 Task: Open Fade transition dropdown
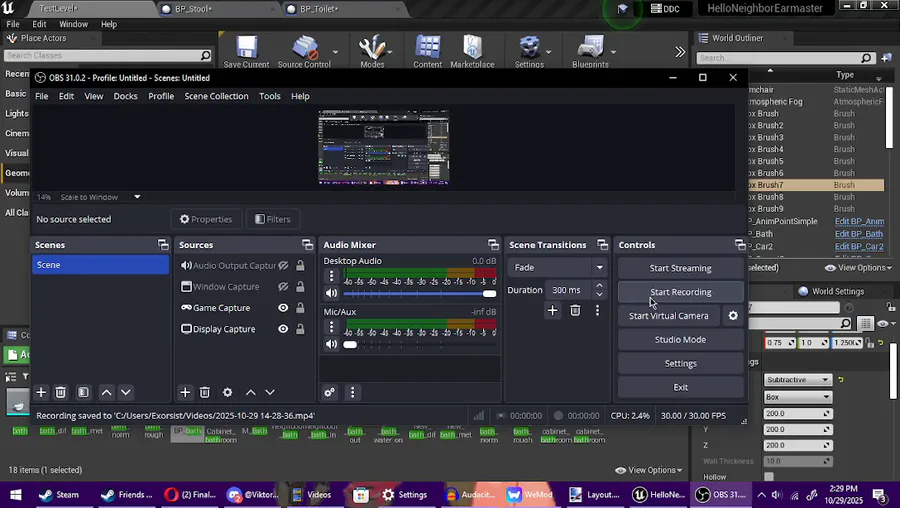click(557, 267)
